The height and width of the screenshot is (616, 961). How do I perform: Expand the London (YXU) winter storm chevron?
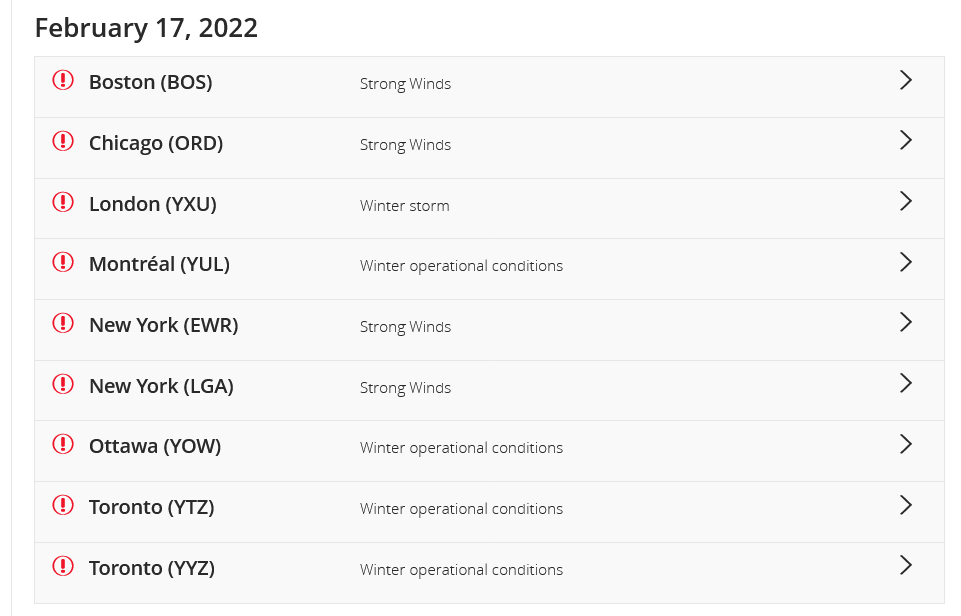click(x=906, y=201)
